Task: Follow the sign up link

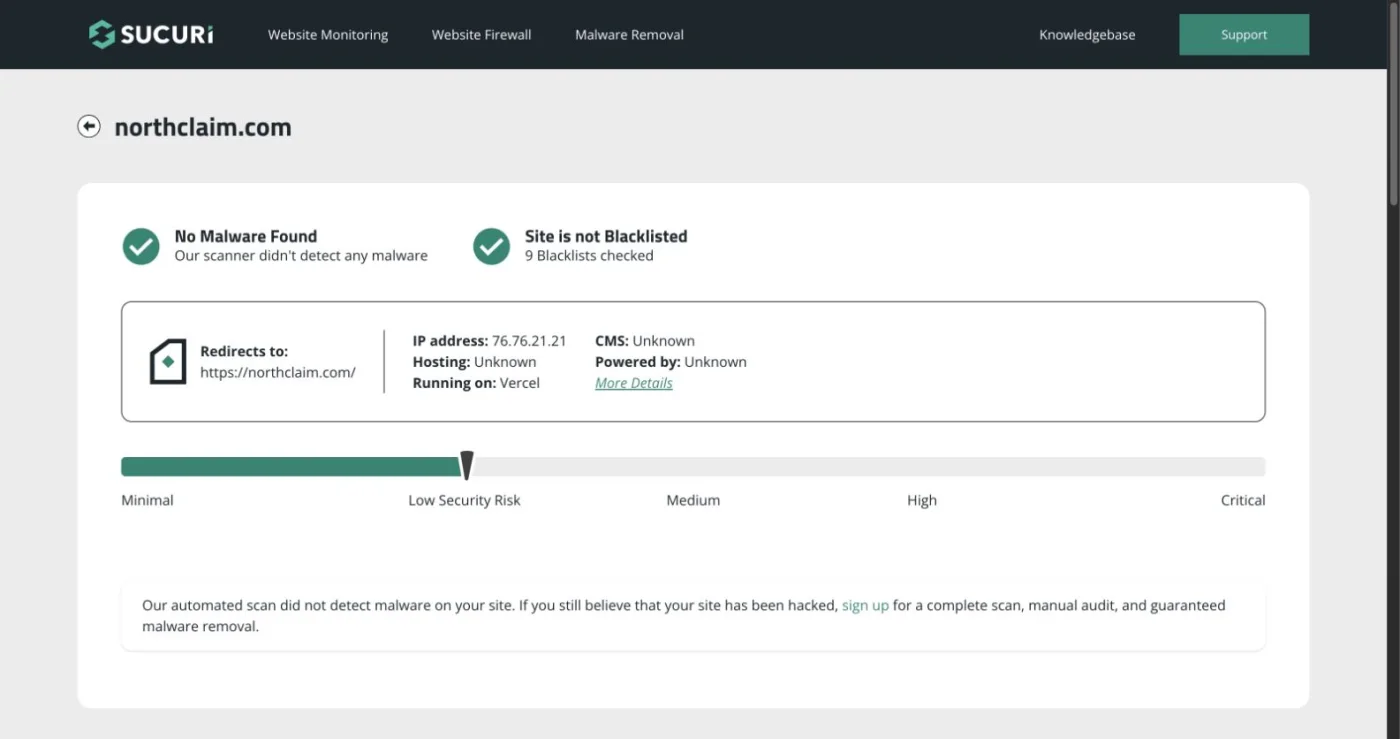Action: click(865, 605)
